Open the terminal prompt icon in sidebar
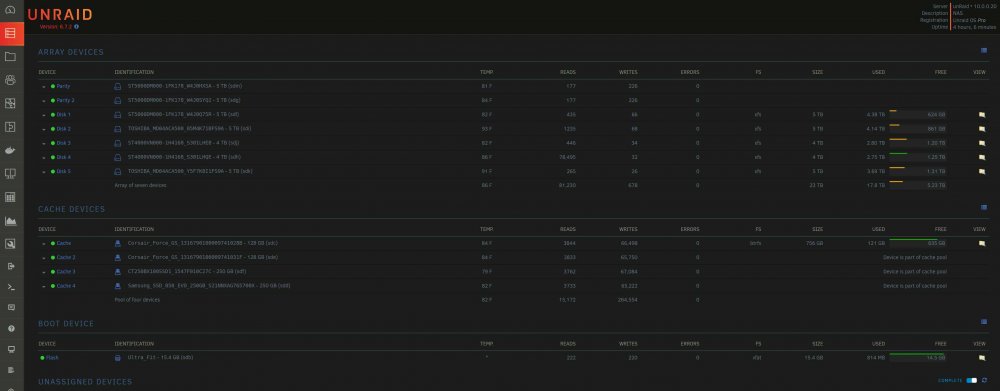This screenshot has height=391, width=1000. 10,287
